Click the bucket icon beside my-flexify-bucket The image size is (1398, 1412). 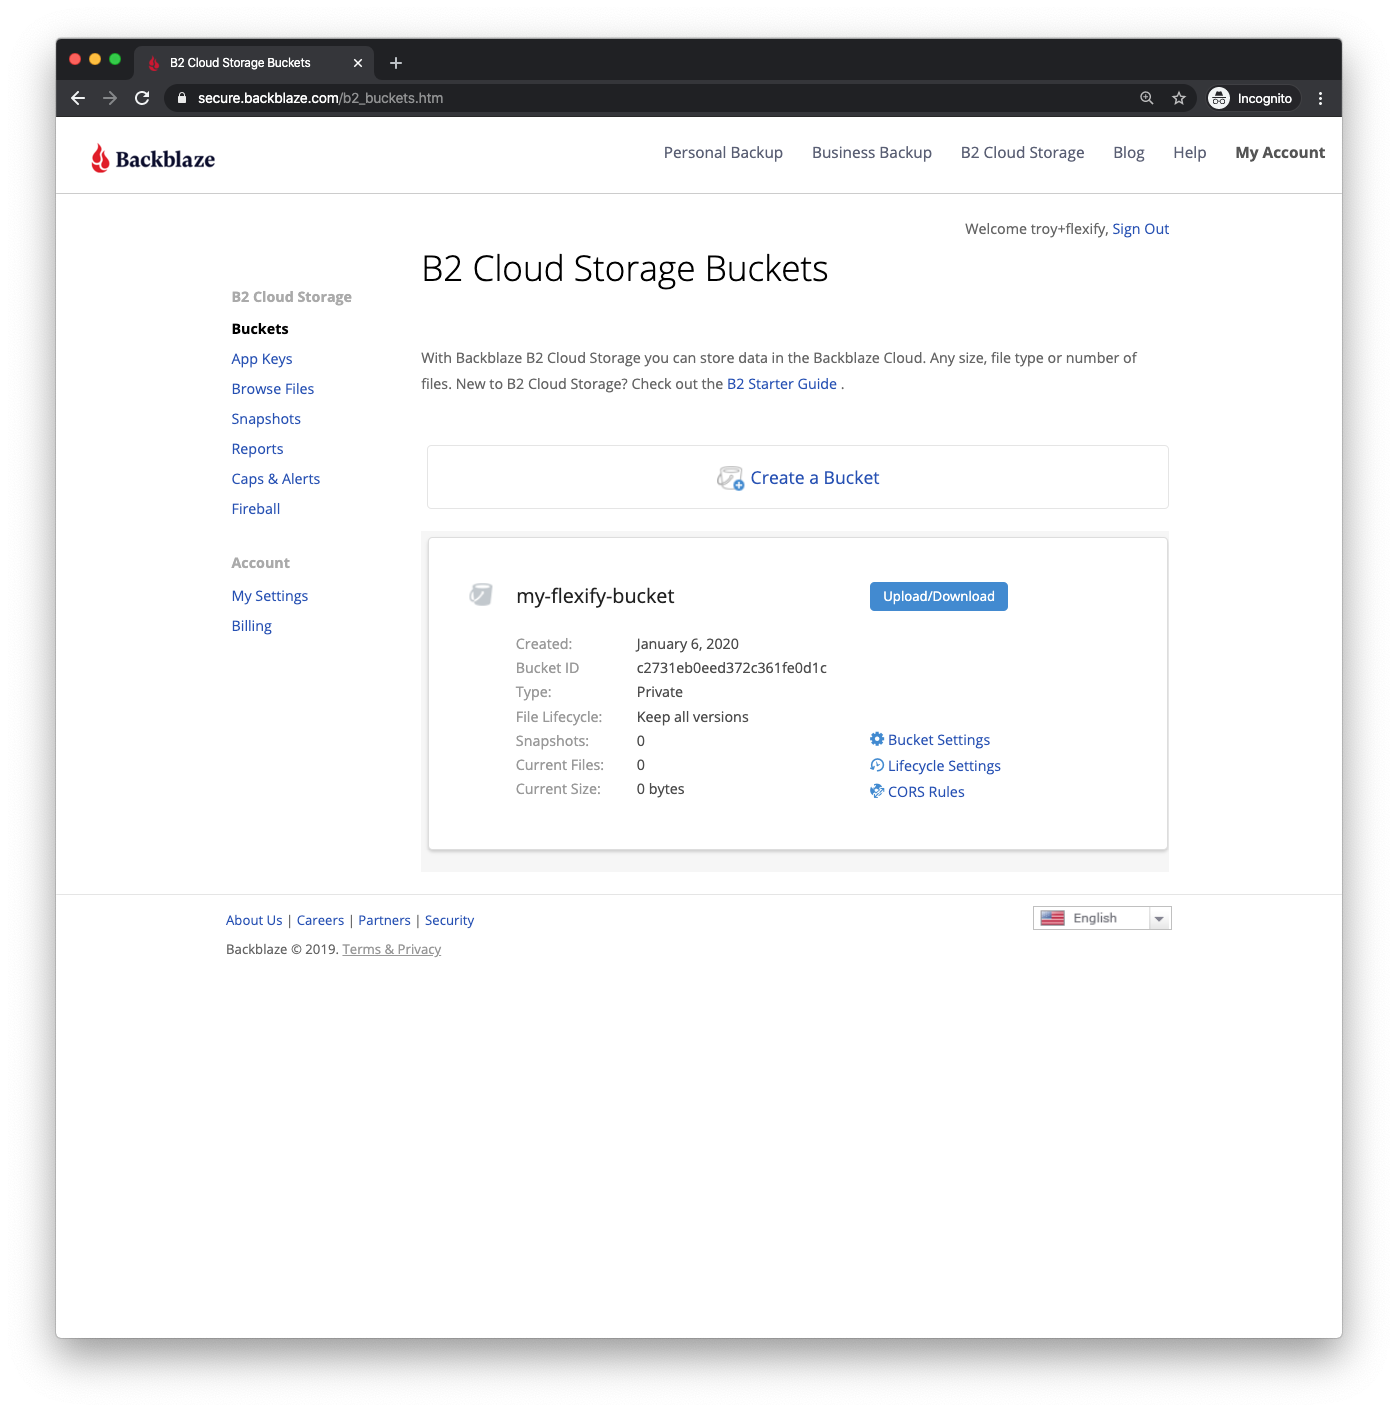tap(481, 595)
